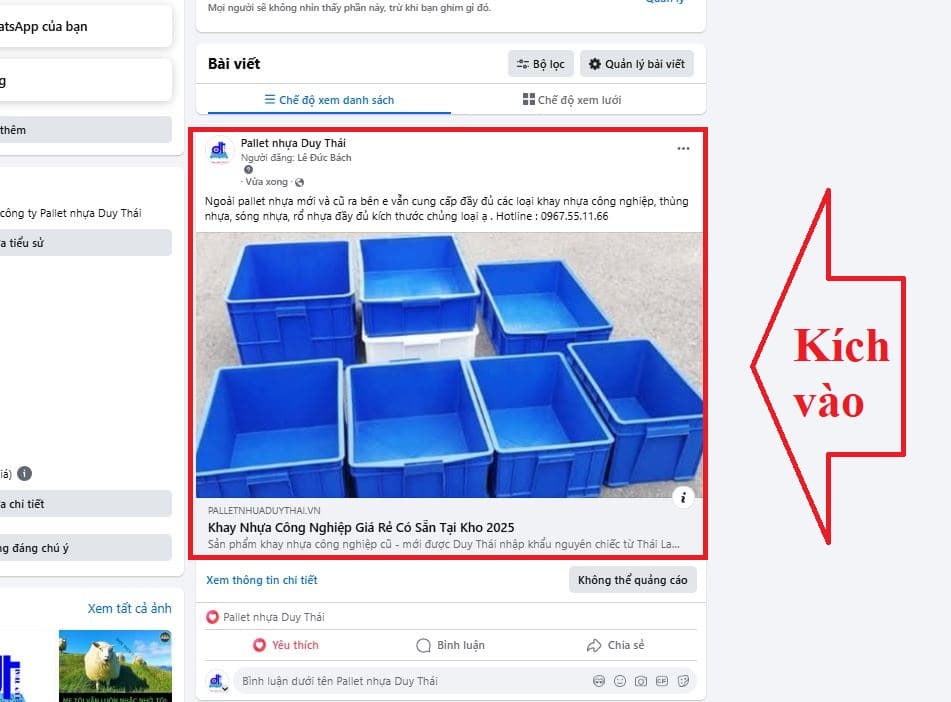Insert an emoji into the comment
This screenshot has height=702, width=951.
coord(620,681)
